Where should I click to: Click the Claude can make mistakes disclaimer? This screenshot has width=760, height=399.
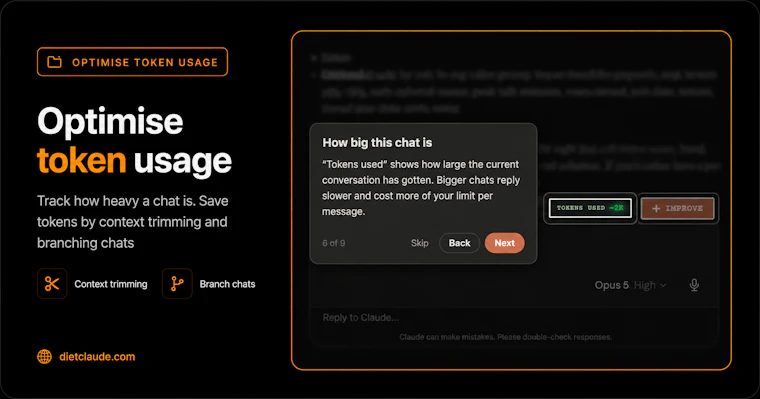pyautogui.click(x=506, y=337)
